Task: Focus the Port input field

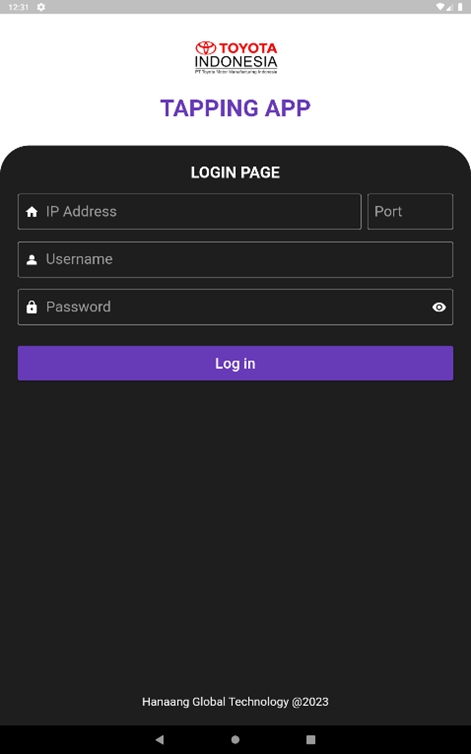Action: click(410, 212)
